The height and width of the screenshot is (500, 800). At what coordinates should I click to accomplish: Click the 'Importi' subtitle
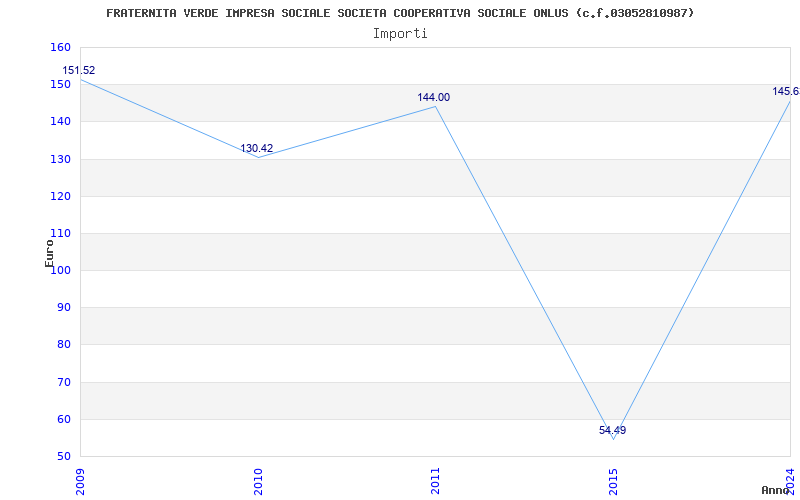[x=400, y=34]
